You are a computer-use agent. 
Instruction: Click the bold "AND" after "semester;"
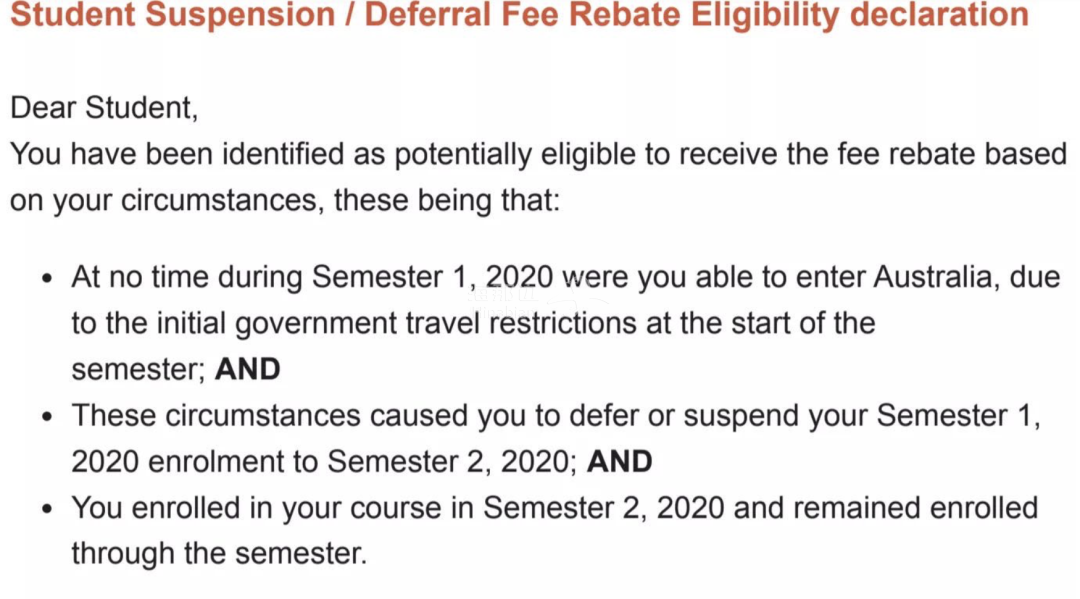point(248,369)
